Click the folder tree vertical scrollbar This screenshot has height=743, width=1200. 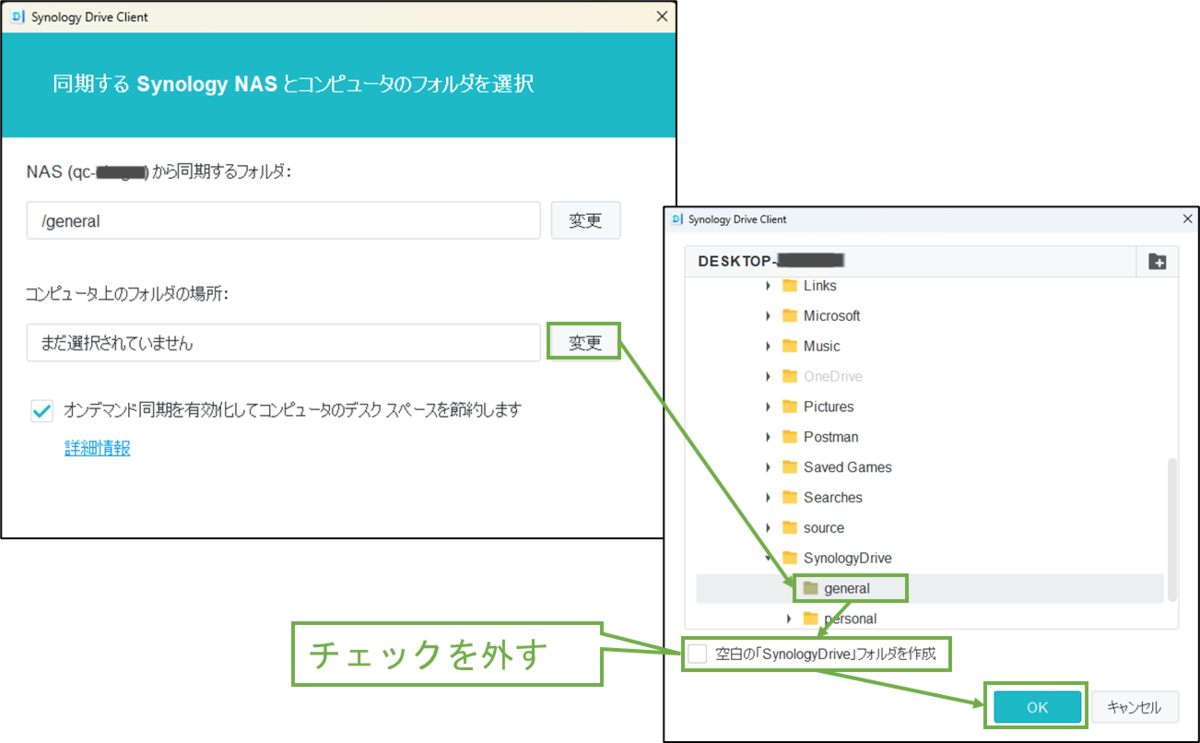1173,528
